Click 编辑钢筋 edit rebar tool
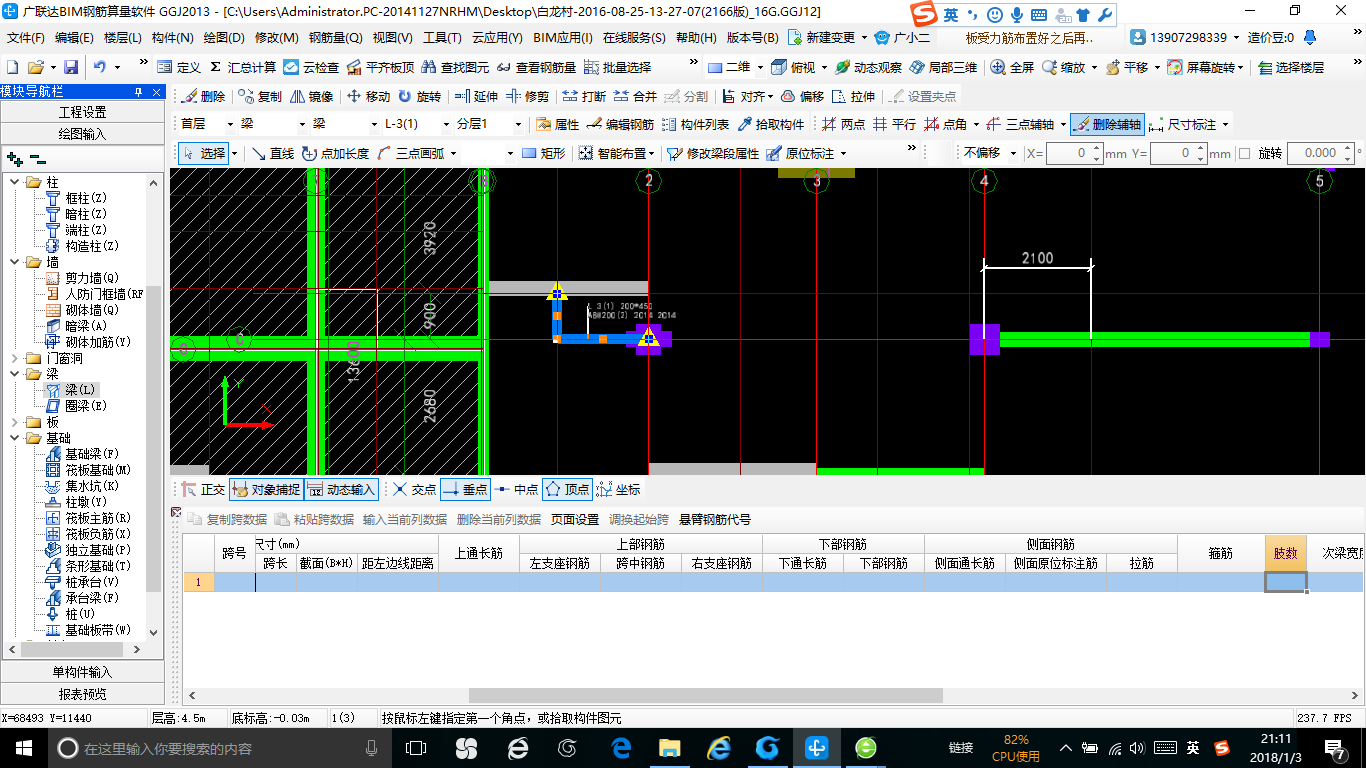The image size is (1366, 768). pos(620,124)
